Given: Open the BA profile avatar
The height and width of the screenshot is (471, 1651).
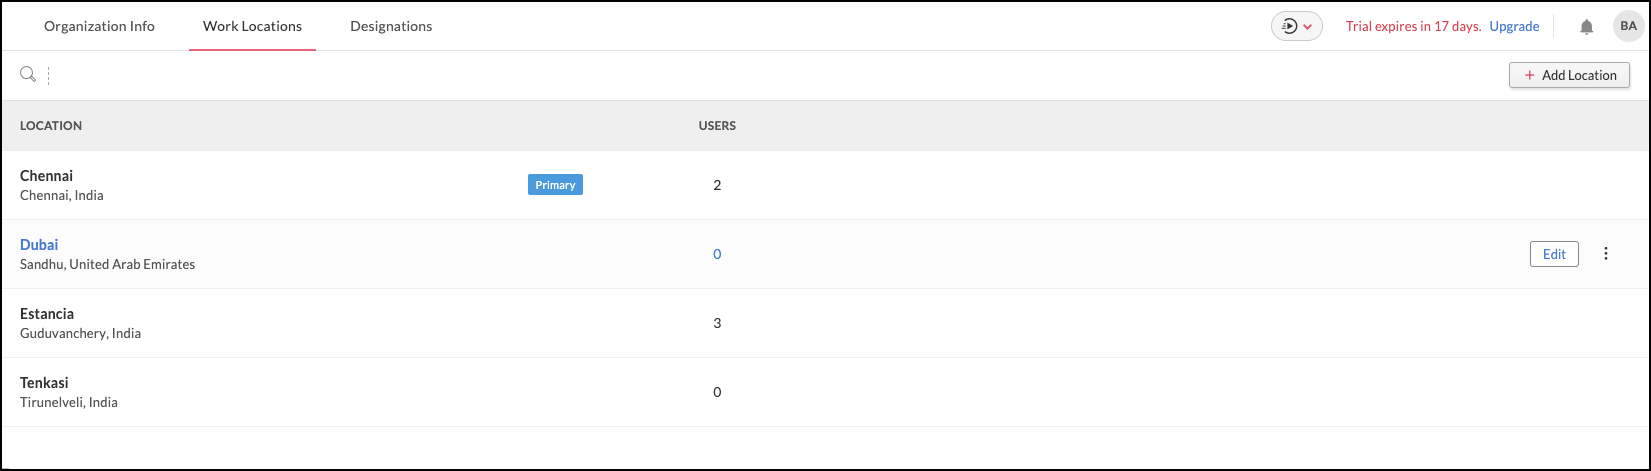Looking at the screenshot, I should click(1628, 27).
